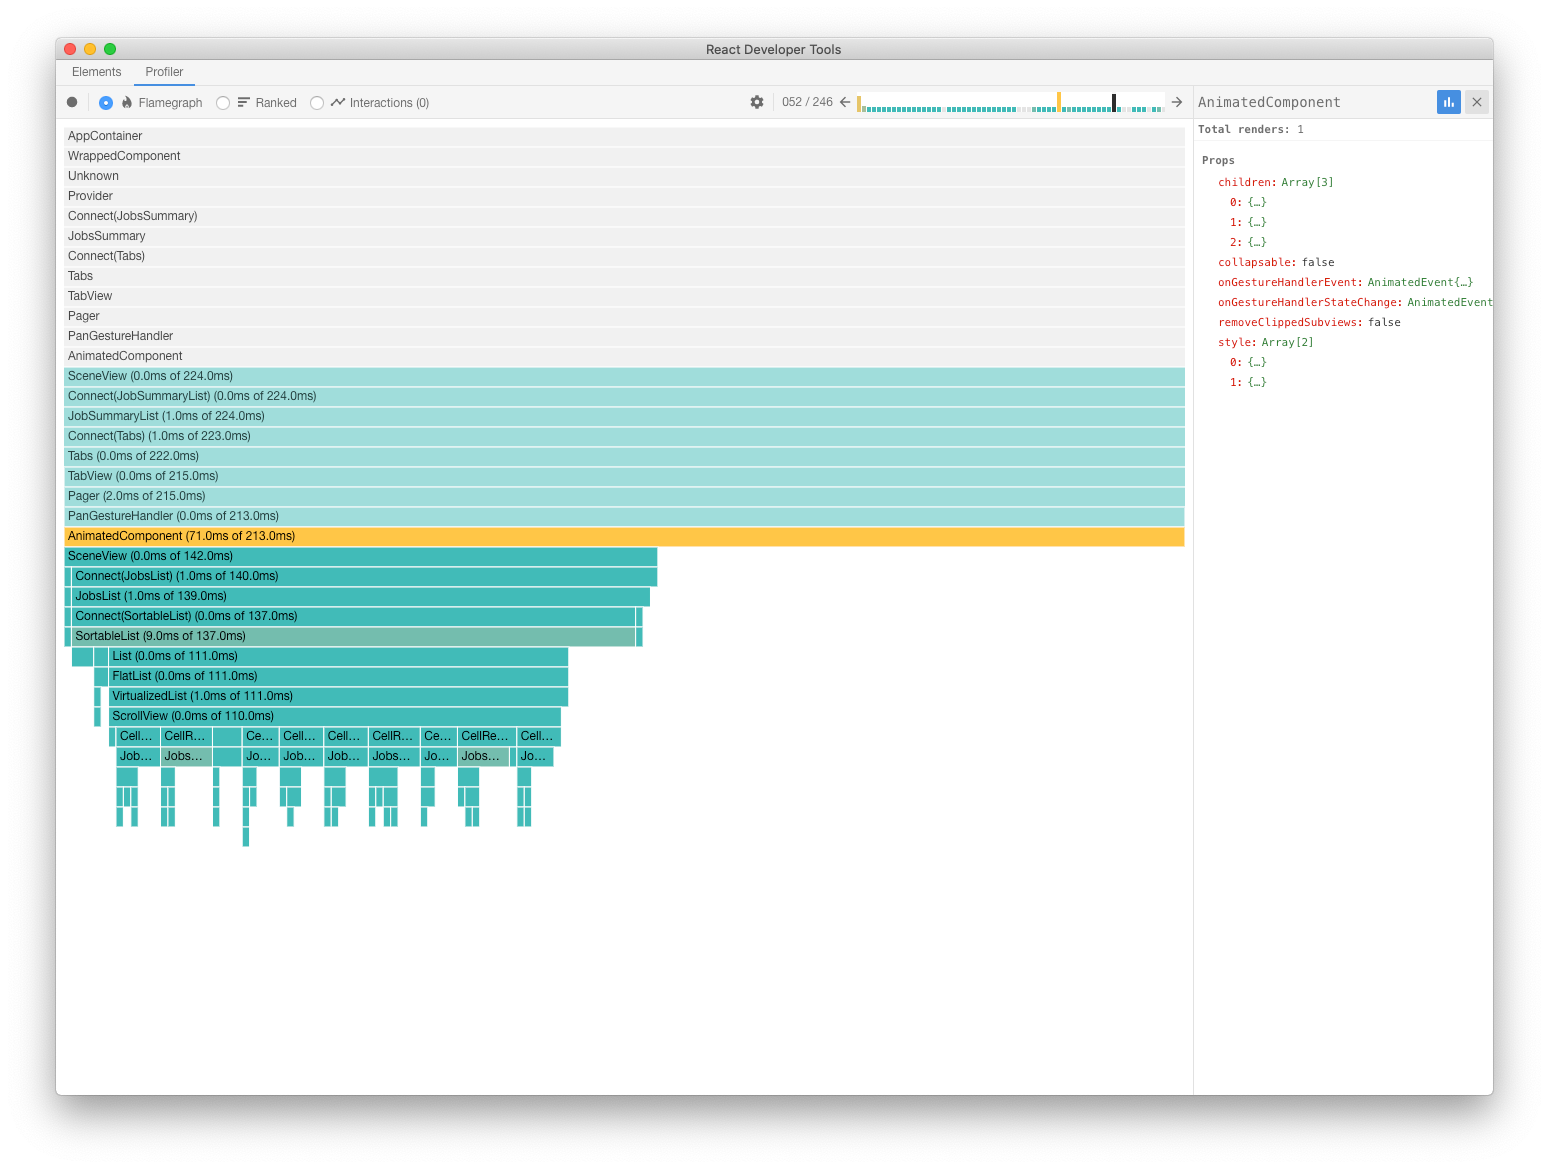This screenshot has height=1169, width=1549.
Task: Click the line-chart icon beside Interactions
Action: (x=337, y=102)
